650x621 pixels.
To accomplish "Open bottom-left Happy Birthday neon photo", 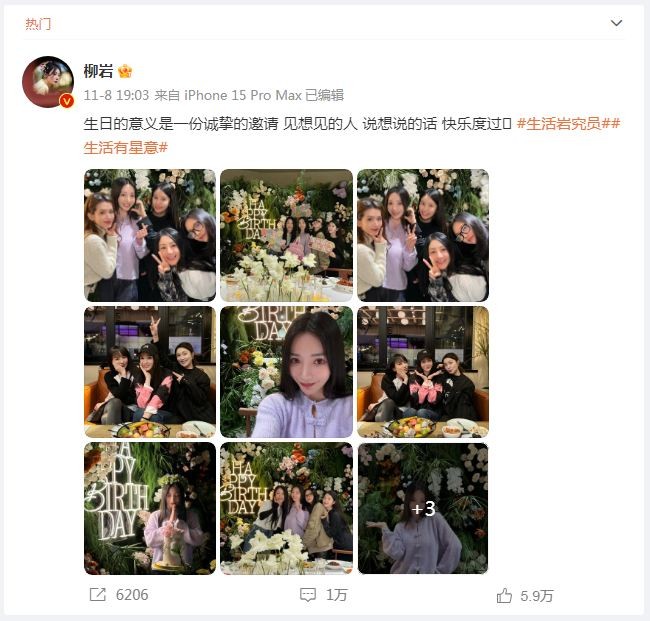I will 150,508.
